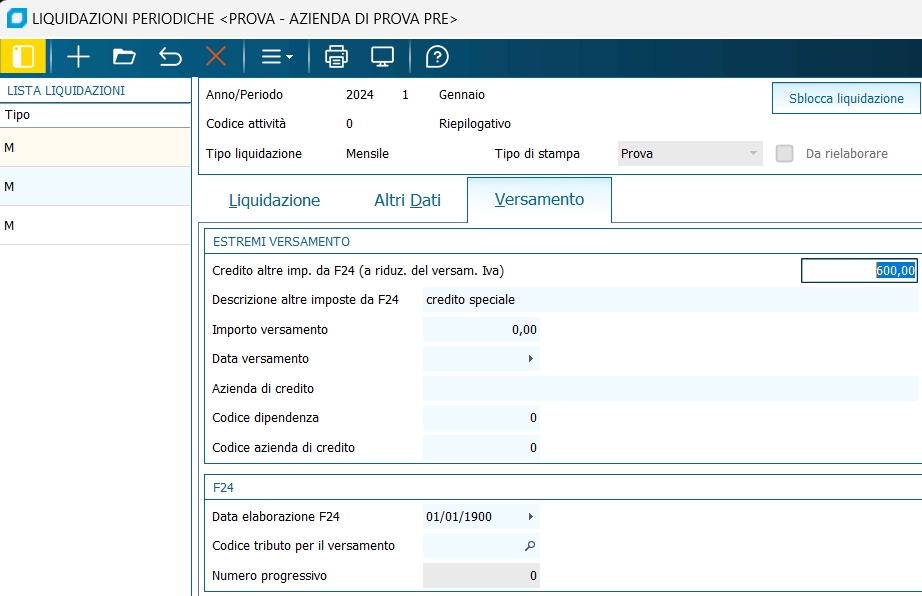Click the printer icon

pyautogui.click(x=337, y=57)
